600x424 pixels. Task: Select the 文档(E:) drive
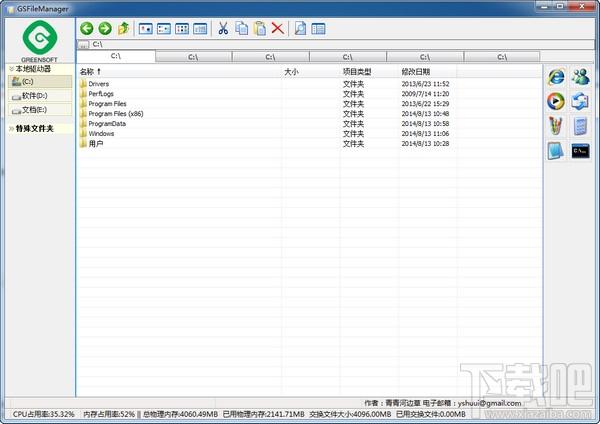40,110
